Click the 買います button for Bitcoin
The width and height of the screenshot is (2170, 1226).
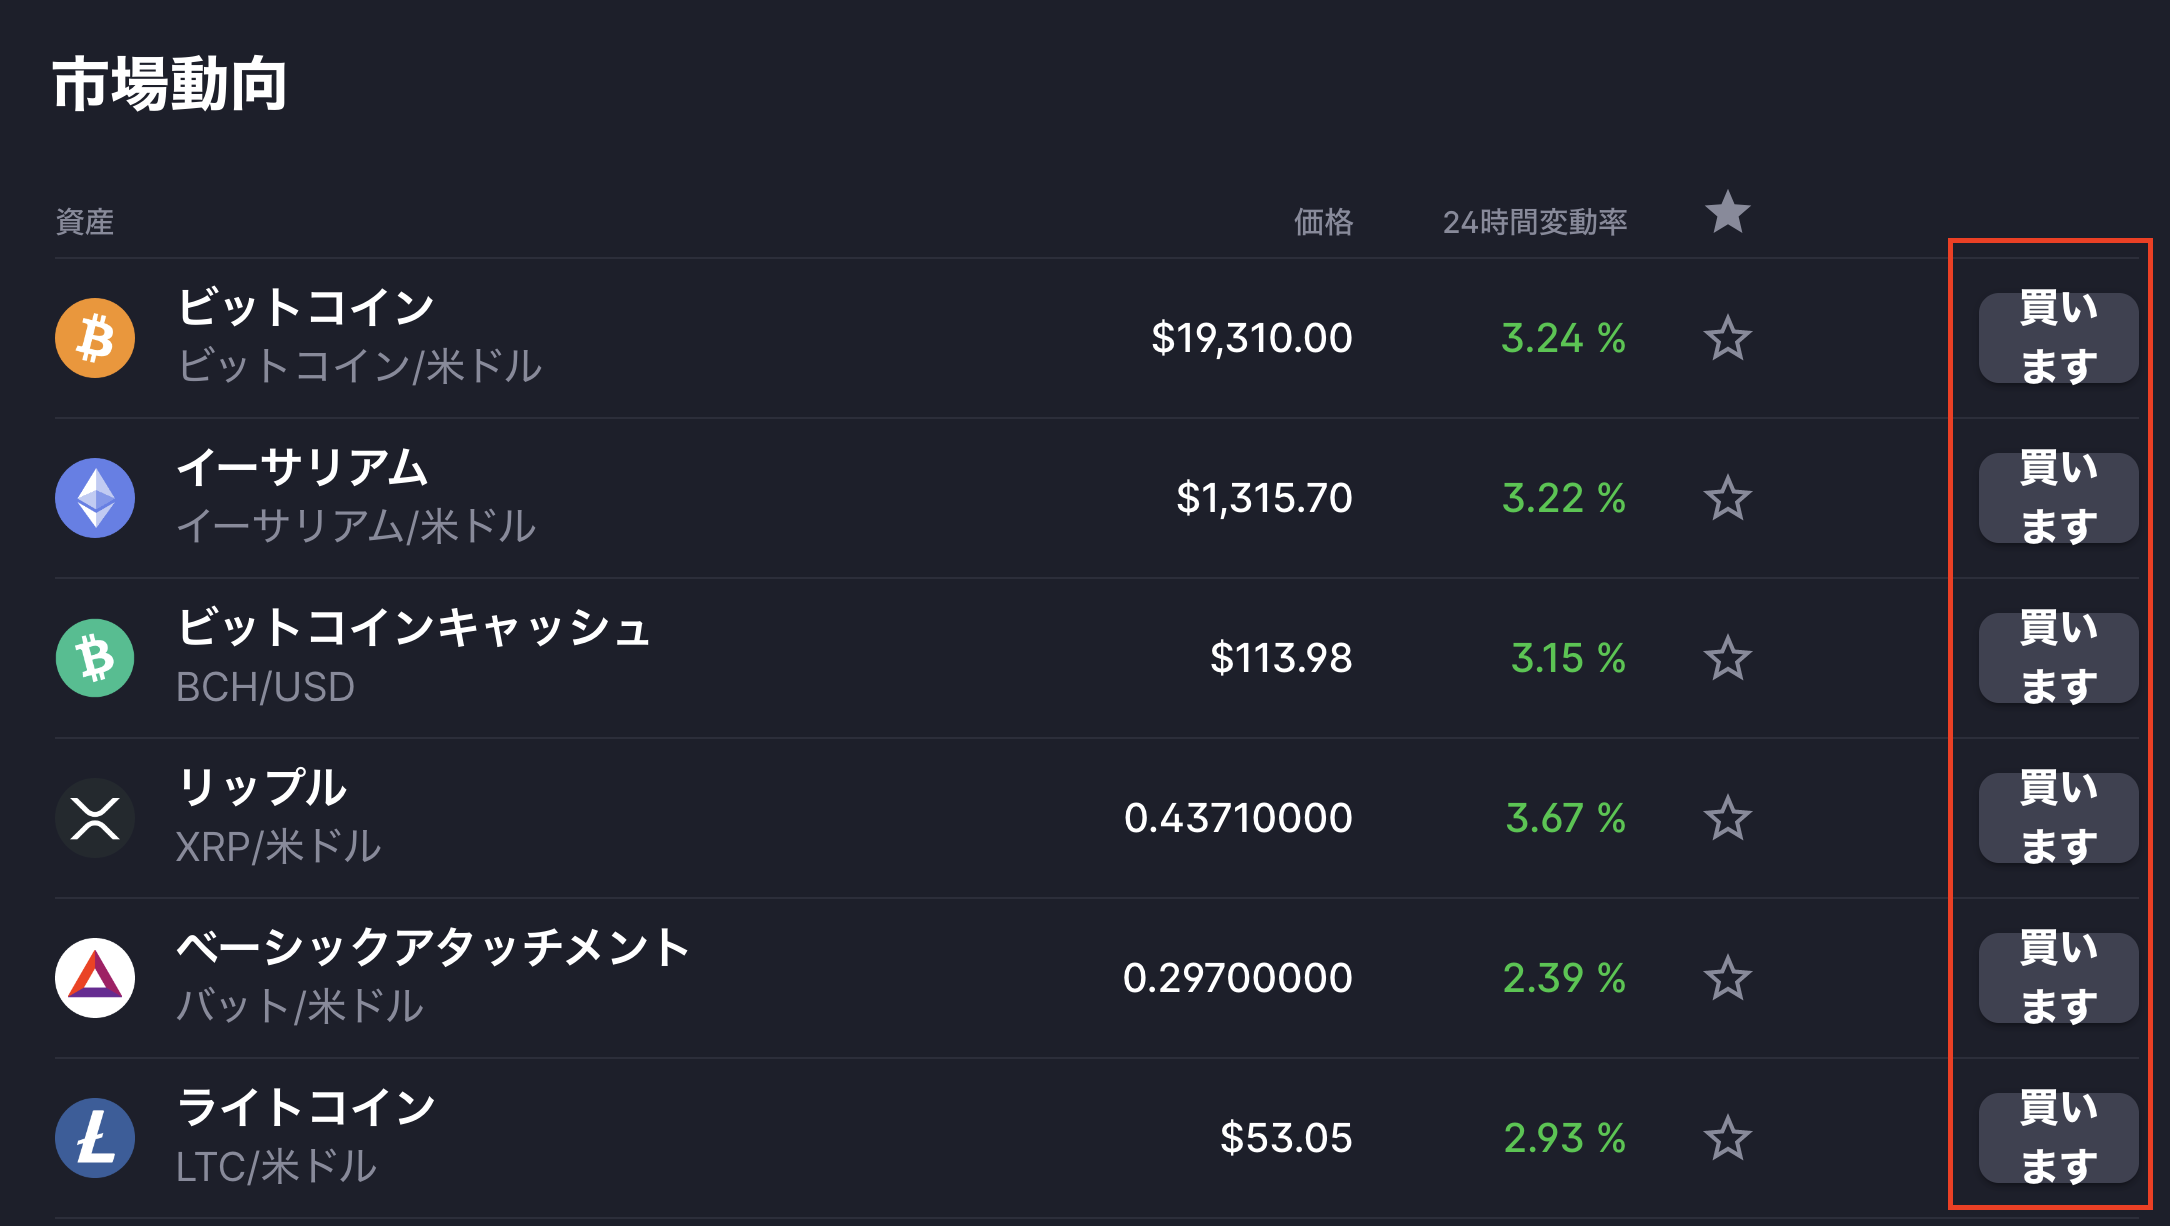pyautogui.click(x=2058, y=338)
